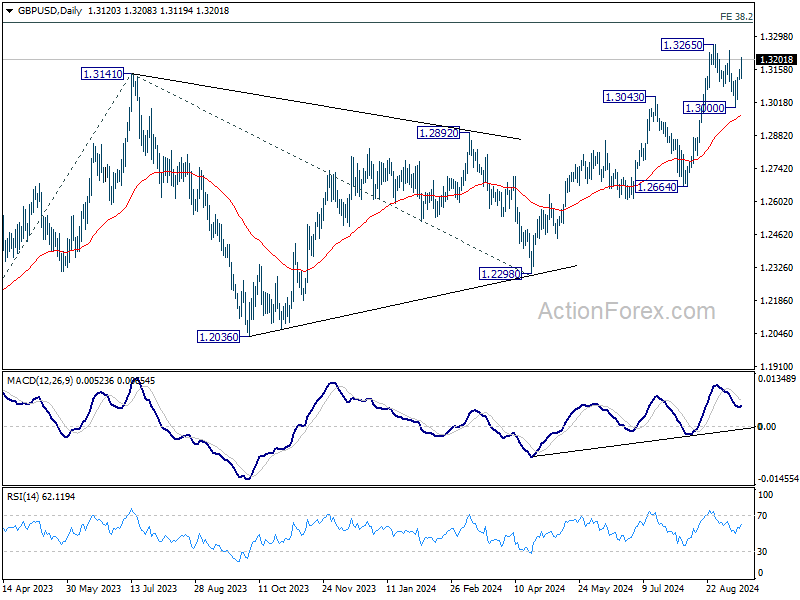This screenshot has height=600, width=800.
Task: Click the 22 Aug 2024 date label
Action: tap(733, 588)
